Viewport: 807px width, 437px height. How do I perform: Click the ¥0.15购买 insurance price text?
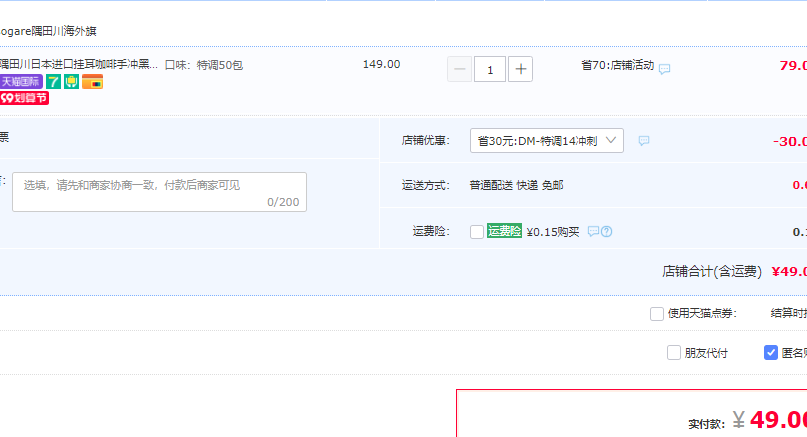click(553, 232)
